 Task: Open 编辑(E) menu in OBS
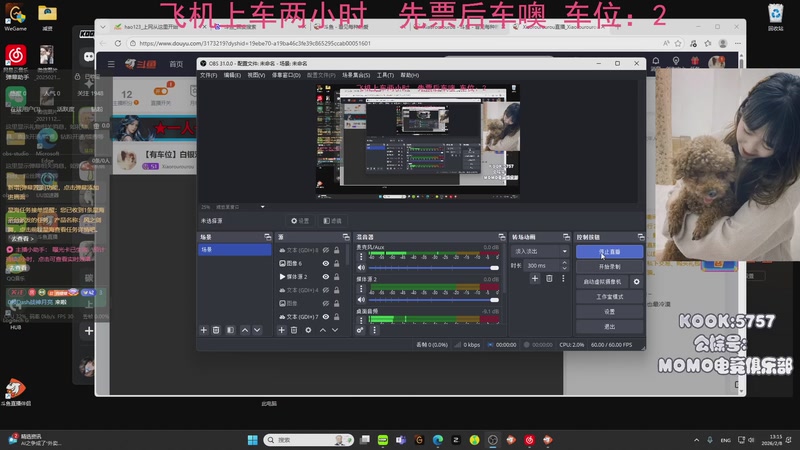pos(232,75)
